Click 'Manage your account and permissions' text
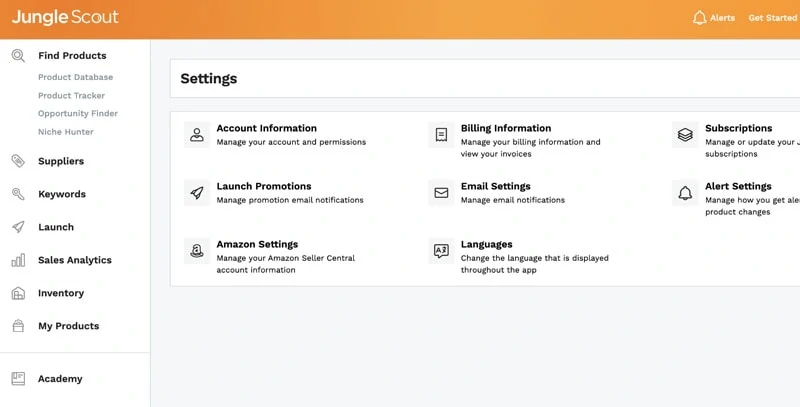This screenshot has width=800, height=407. click(x=291, y=142)
